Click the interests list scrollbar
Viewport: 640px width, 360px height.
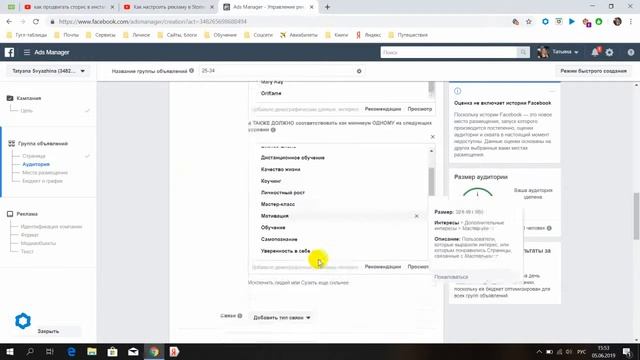point(431,182)
